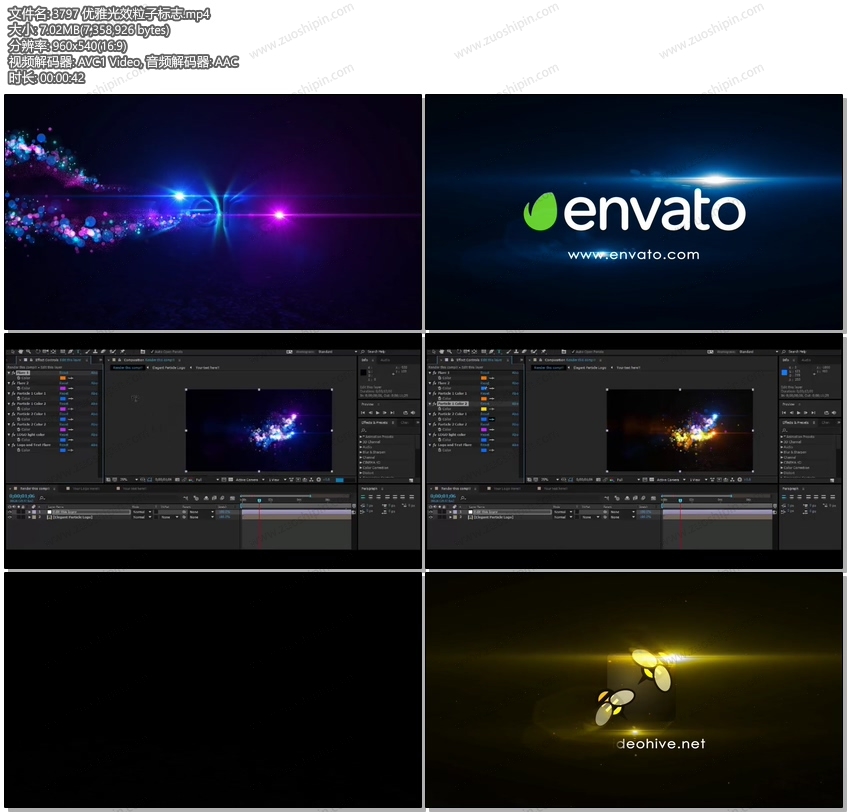
Task: Select the Zoom tool in the purple-particle After Effects frame
Action: (x=28, y=352)
